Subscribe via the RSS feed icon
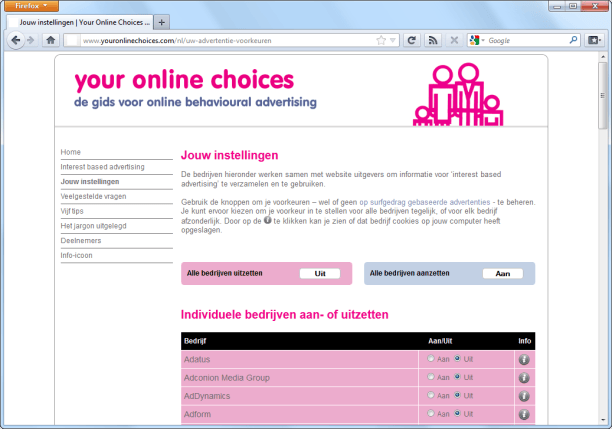Image resolution: width=612 pixels, height=429 pixels. pyautogui.click(x=433, y=40)
